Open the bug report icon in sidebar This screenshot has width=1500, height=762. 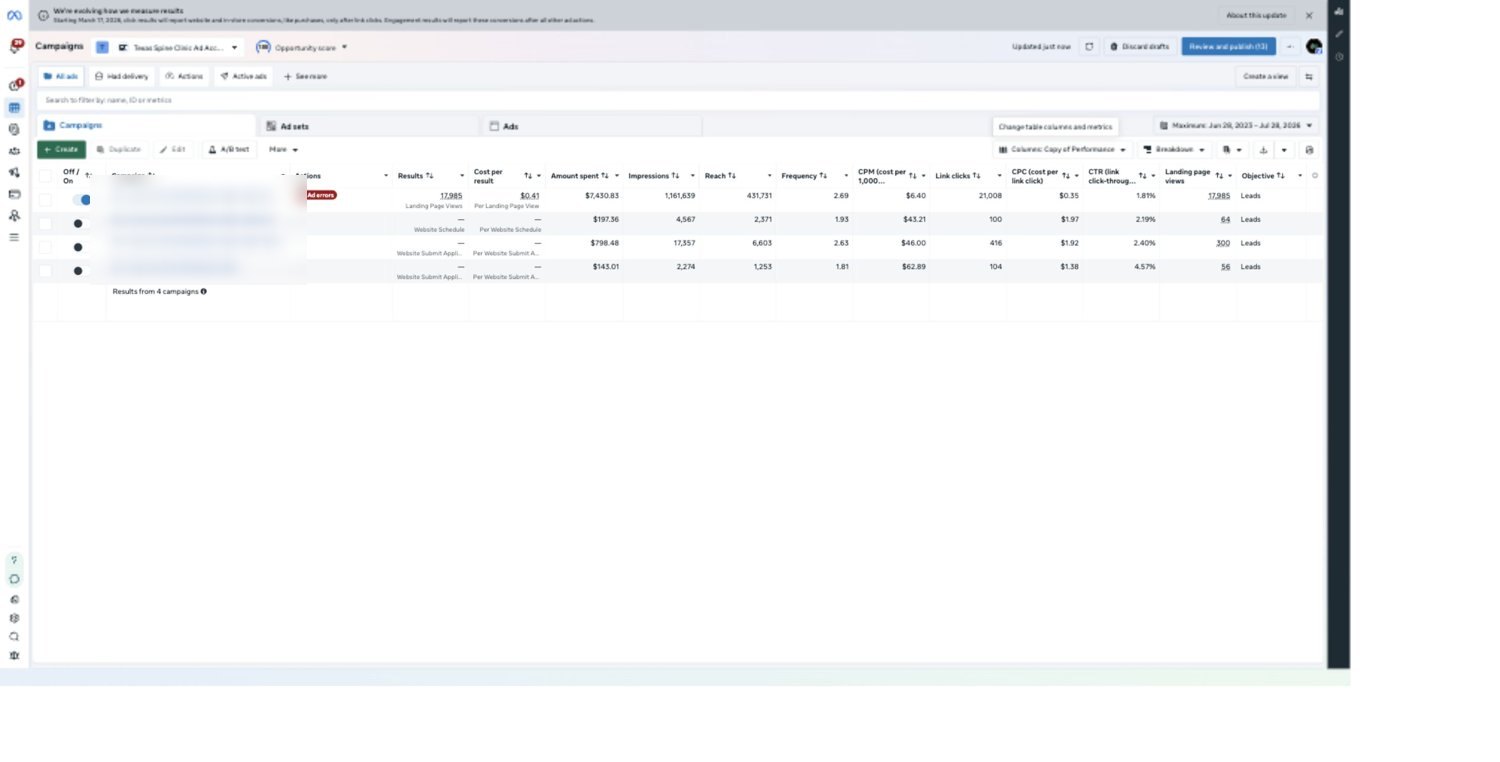tap(14, 655)
